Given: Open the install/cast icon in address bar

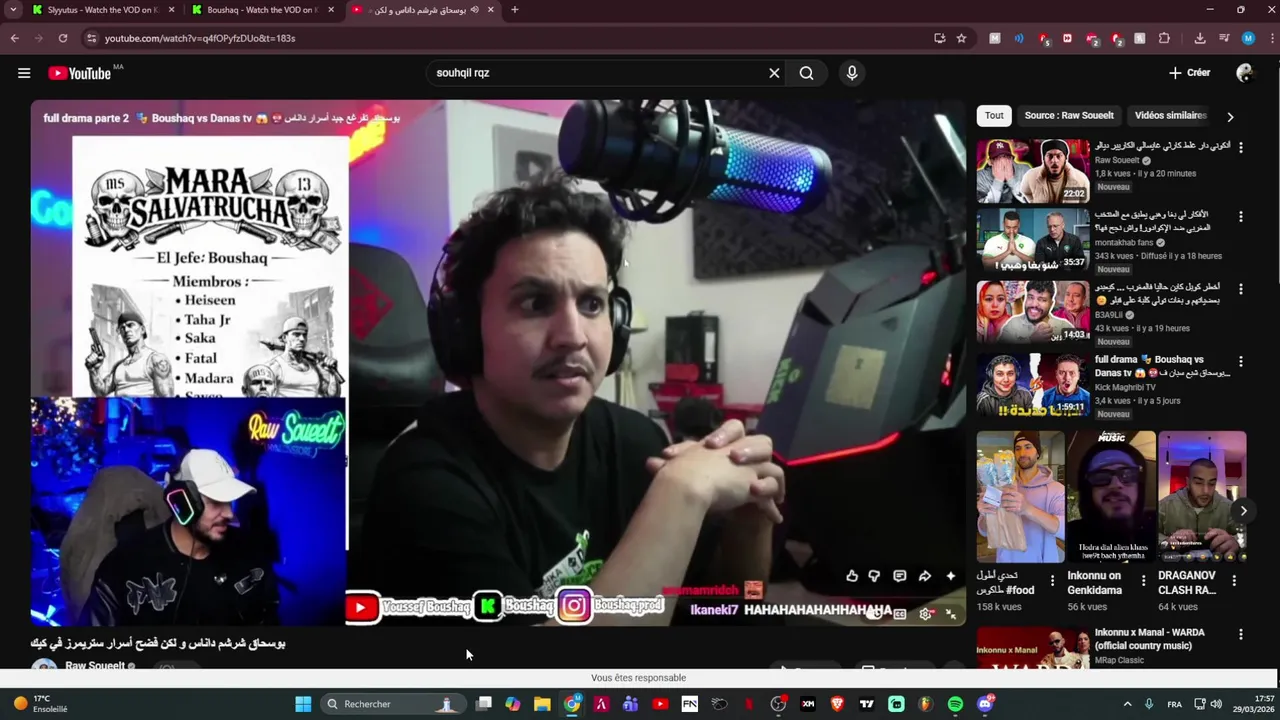Looking at the screenshot, I should tap(939, 38).
